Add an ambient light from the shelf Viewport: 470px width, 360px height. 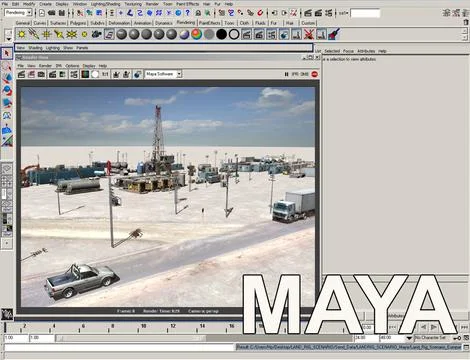pyautogui.click(x=21, y=34)
